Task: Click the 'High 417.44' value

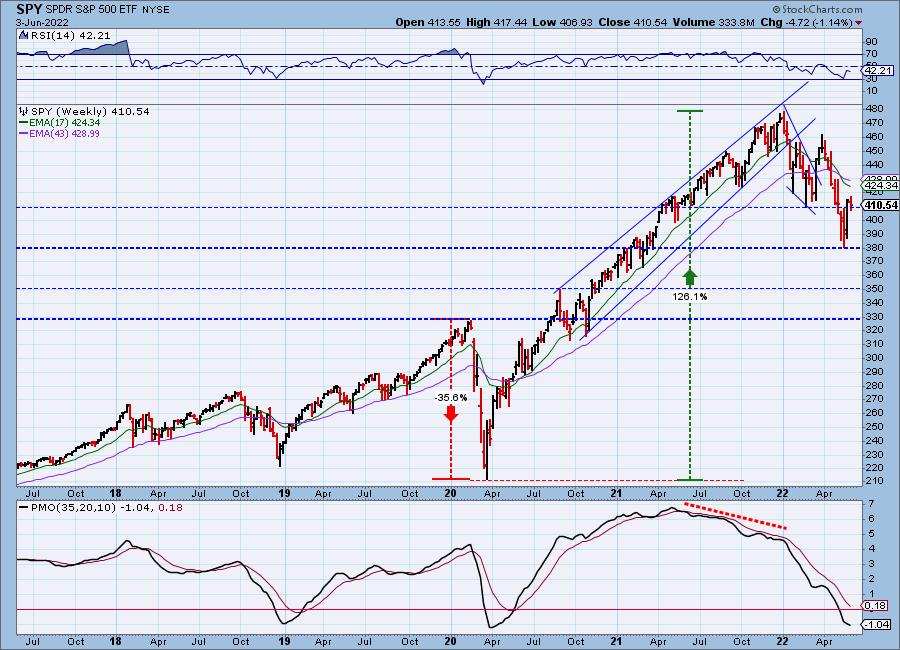Action: [x=496, y=22]
